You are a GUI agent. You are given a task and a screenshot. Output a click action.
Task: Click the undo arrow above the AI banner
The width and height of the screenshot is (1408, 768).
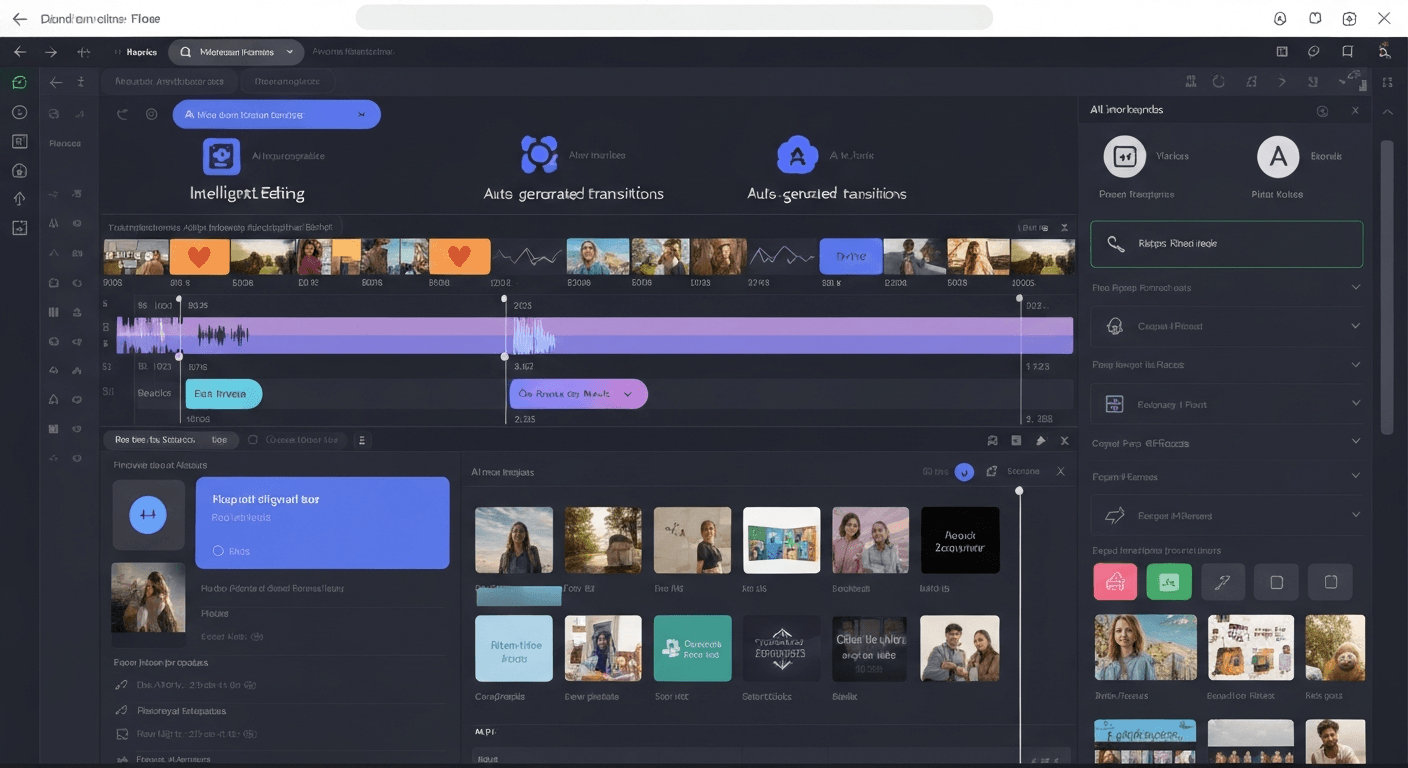(x=122, y=114)
